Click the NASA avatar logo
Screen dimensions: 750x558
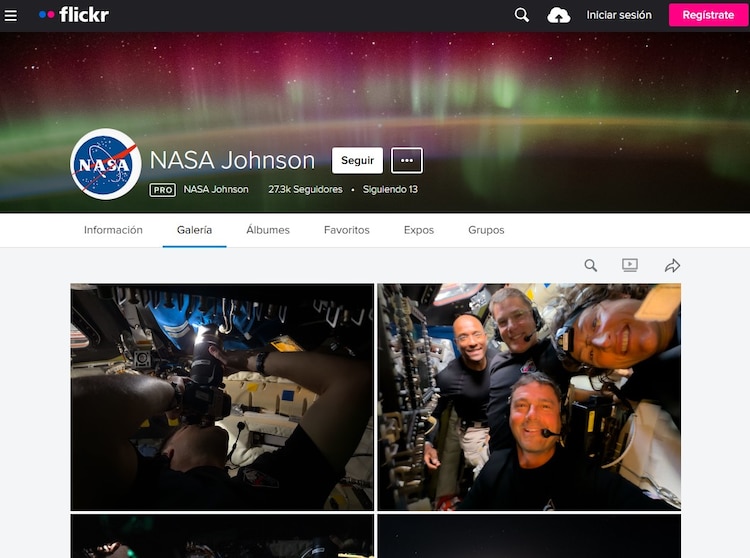tap(106, 164)
